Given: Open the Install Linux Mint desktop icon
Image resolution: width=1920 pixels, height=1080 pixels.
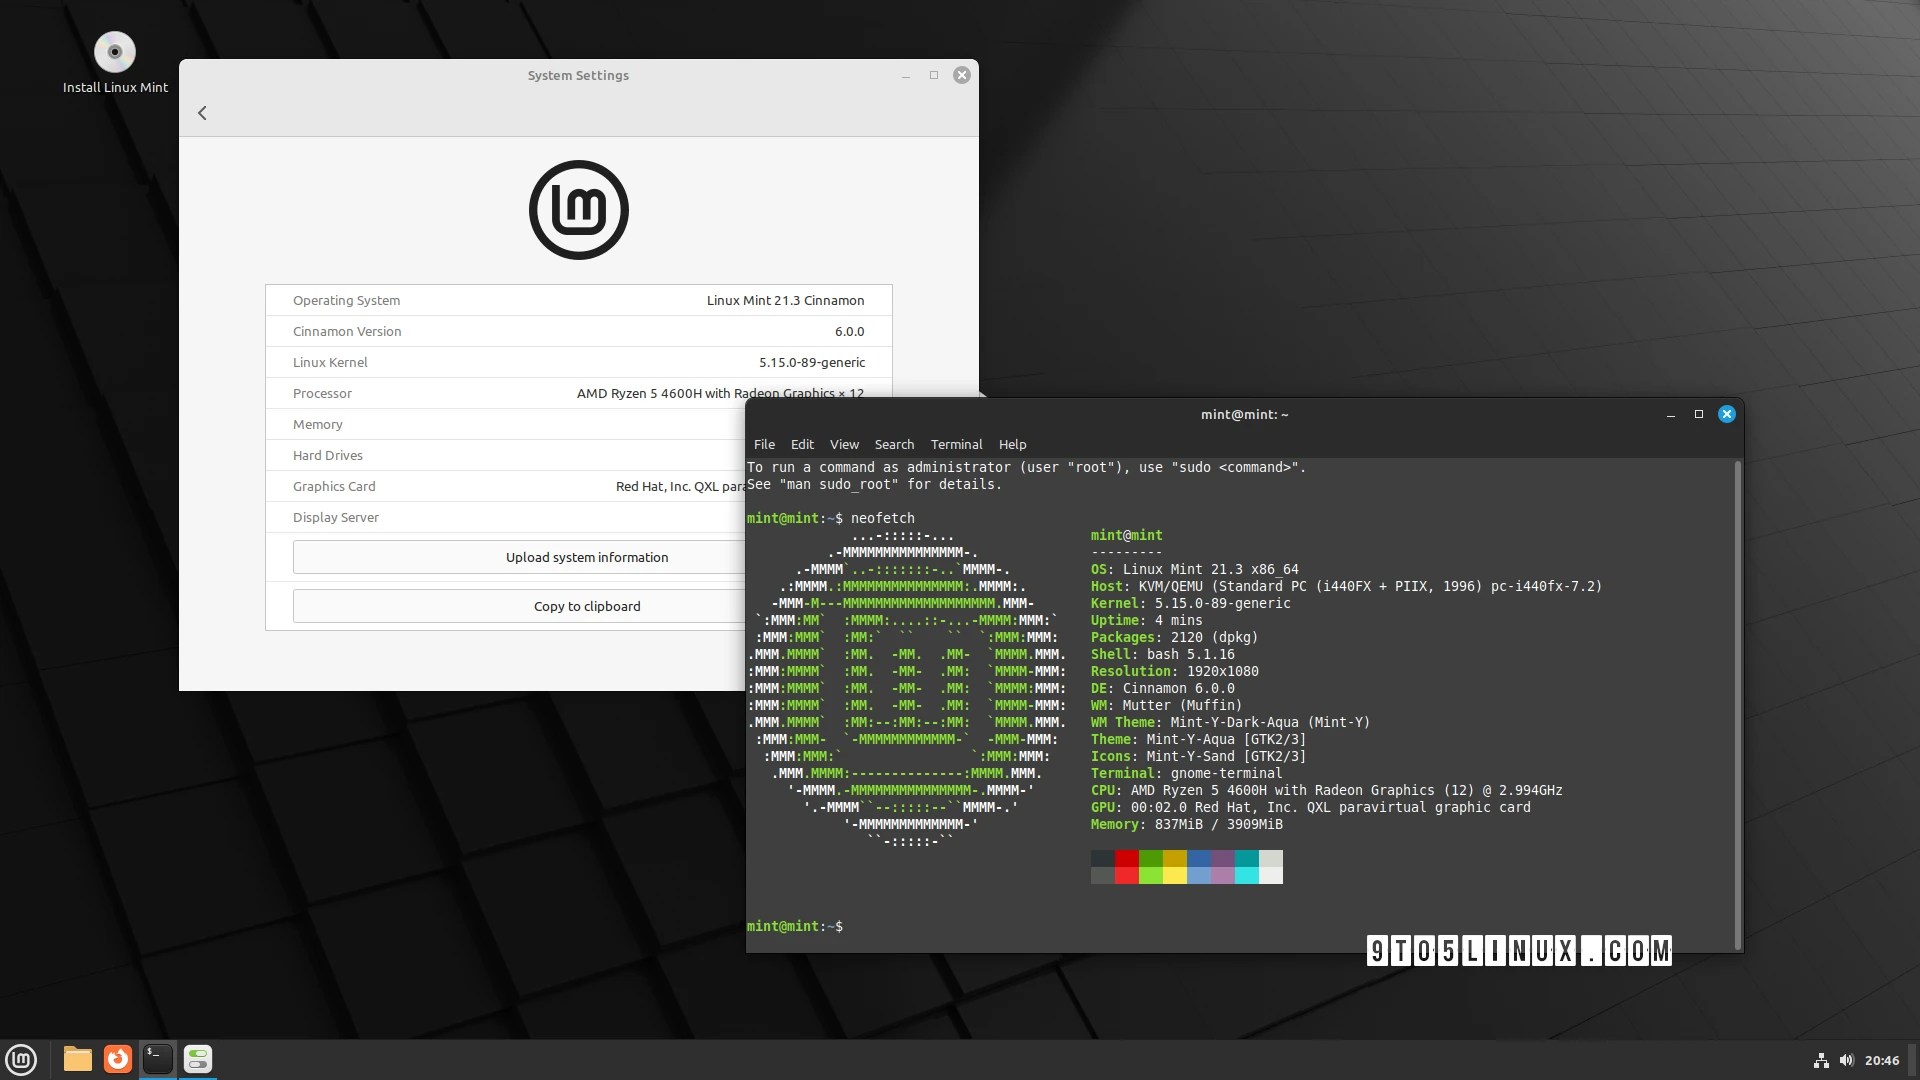Looking at the screenshot, I should 115,51.
